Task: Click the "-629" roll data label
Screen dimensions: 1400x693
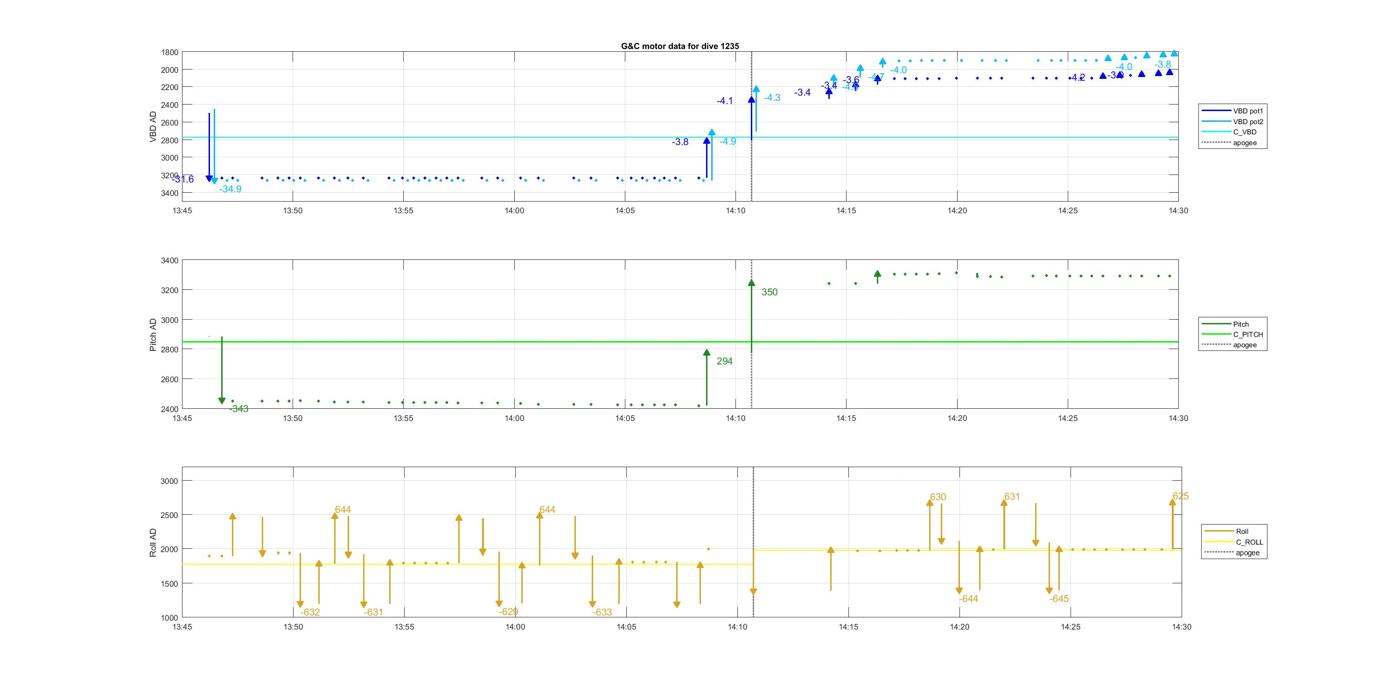Action: tap(508, 612)
